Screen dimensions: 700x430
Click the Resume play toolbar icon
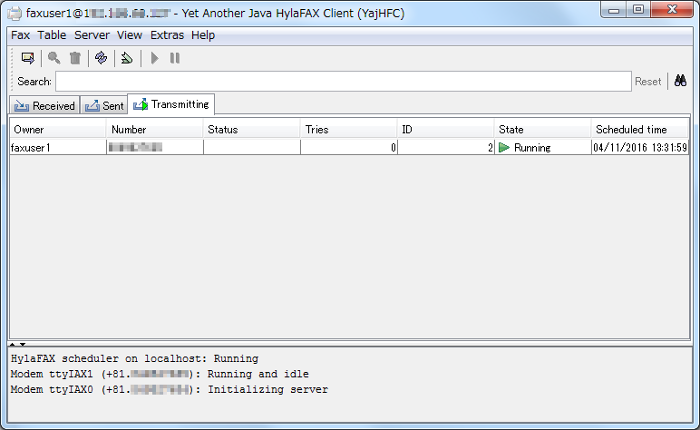[154, 58]
